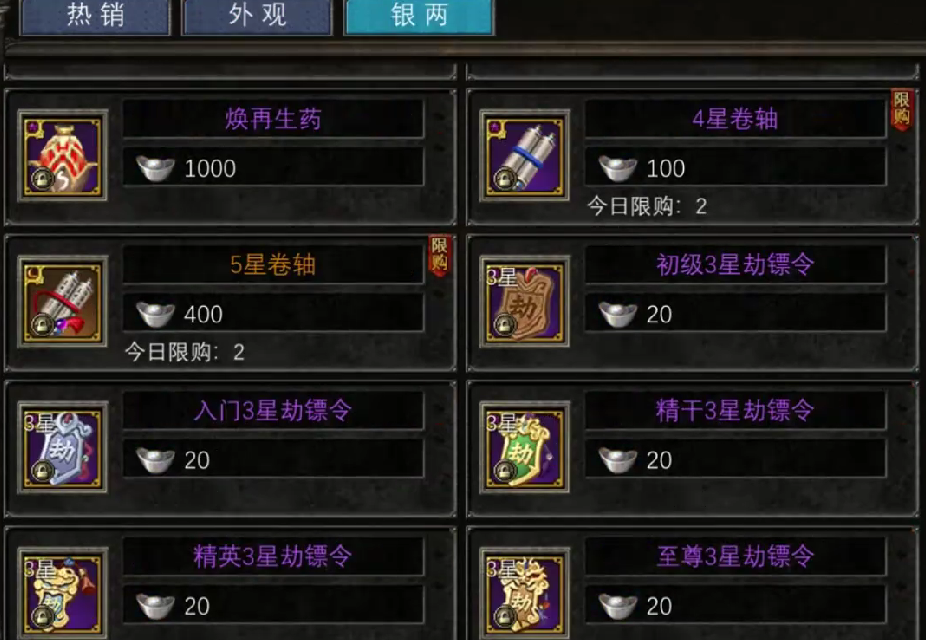Viewport: 926px width, 640px height.
Task: Click the 5星卷轴 red-ribbon scroll icon
Action: (x=63, y=302)
